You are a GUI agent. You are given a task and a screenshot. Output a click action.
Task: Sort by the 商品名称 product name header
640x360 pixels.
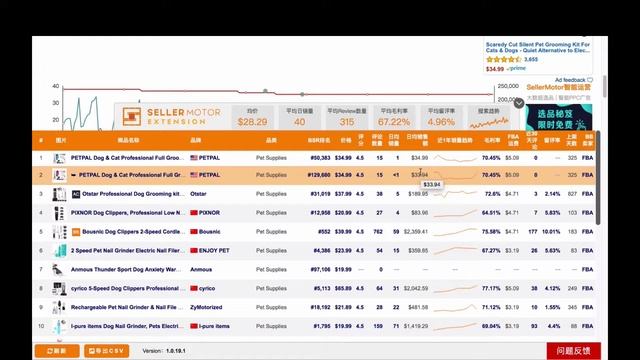point(128,140)
